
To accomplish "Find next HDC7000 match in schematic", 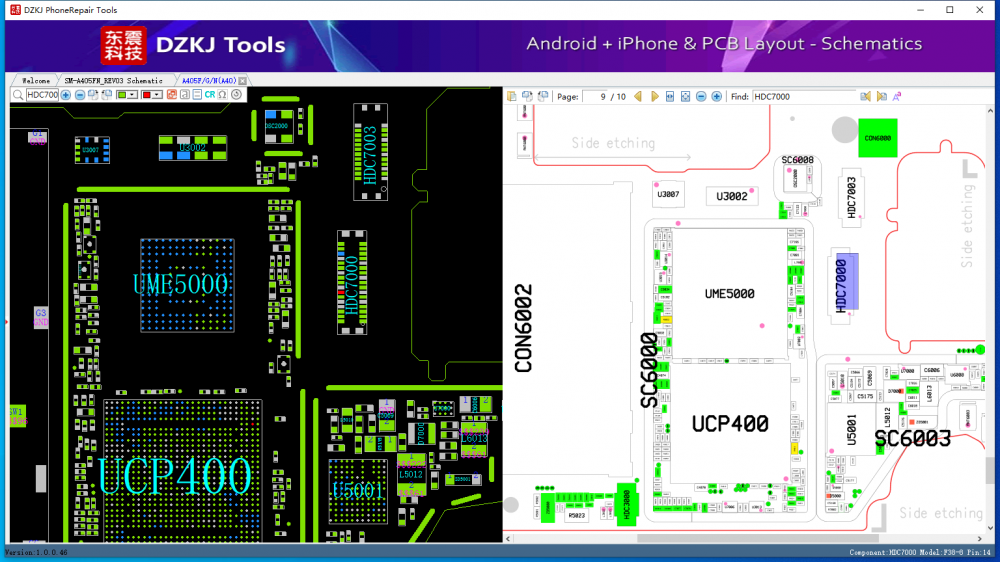I will click(881, 96).
